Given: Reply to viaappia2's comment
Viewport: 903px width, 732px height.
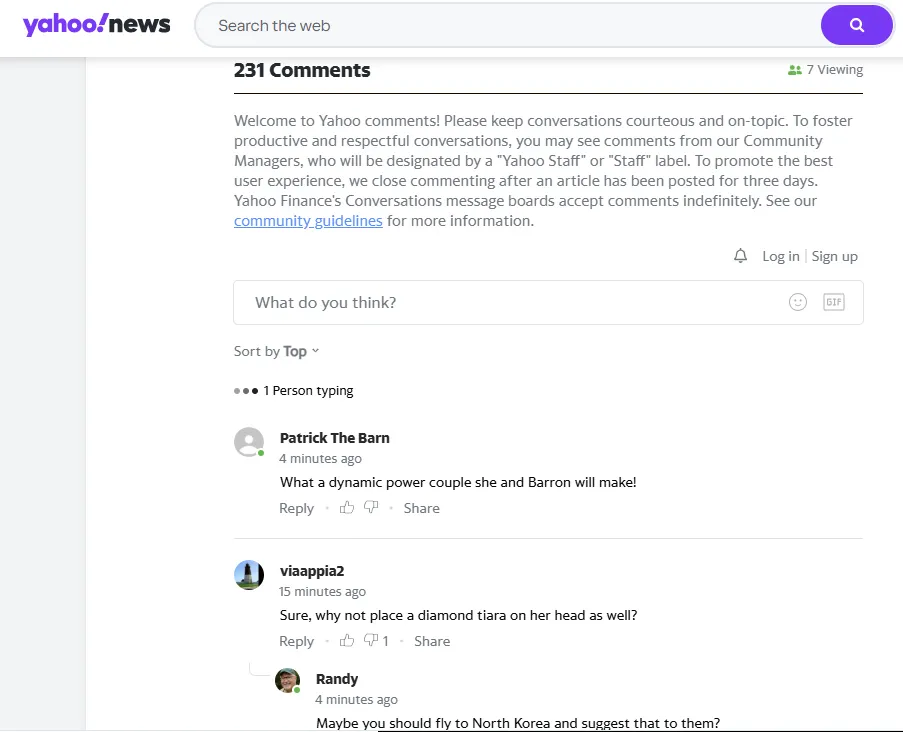Looking at the screenshot, I should click(296, 641).
